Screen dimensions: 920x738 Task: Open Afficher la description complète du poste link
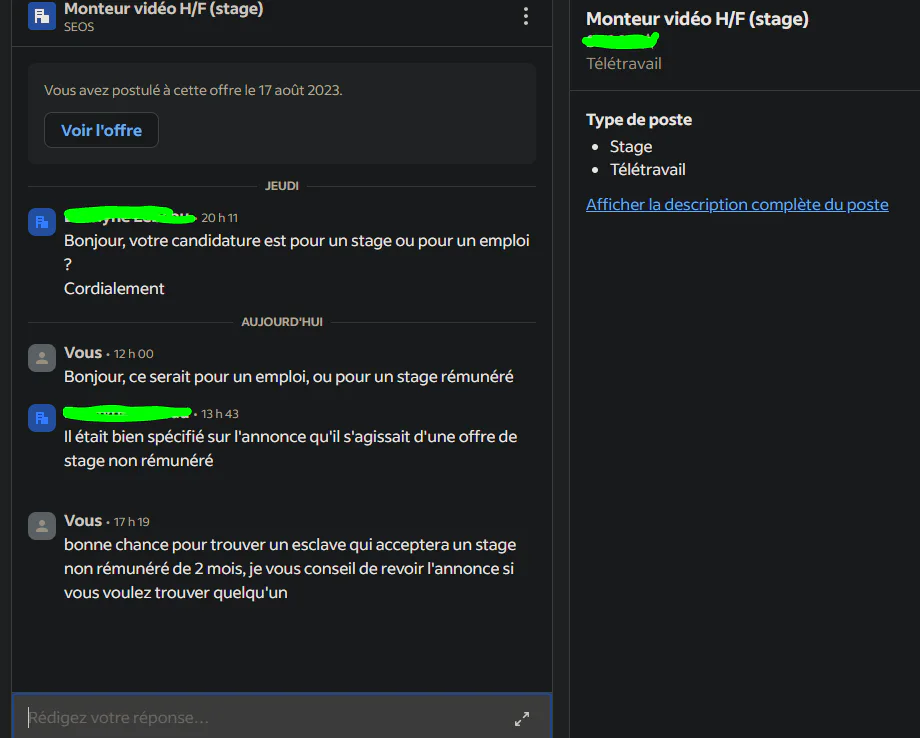tap(737, 204)
